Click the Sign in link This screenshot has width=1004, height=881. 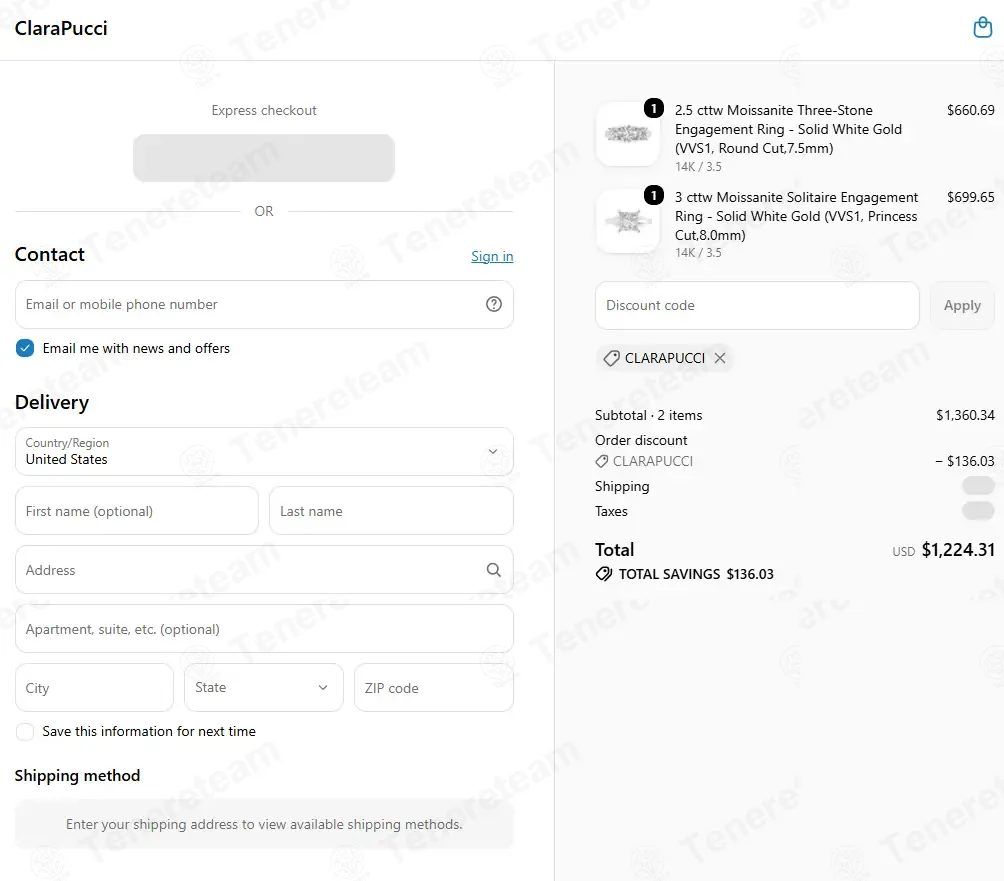point(492,256)
